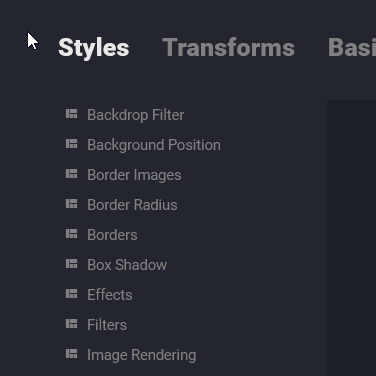Open the Backdrop Filter link

point(135,115)
